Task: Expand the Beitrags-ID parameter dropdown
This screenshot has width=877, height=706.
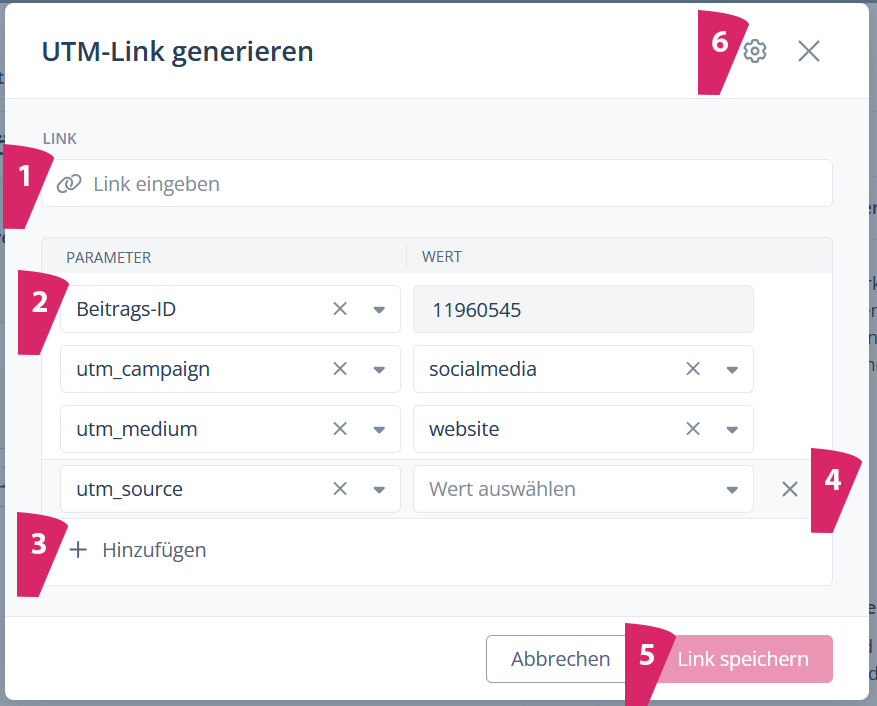Action: coord(379,310)
